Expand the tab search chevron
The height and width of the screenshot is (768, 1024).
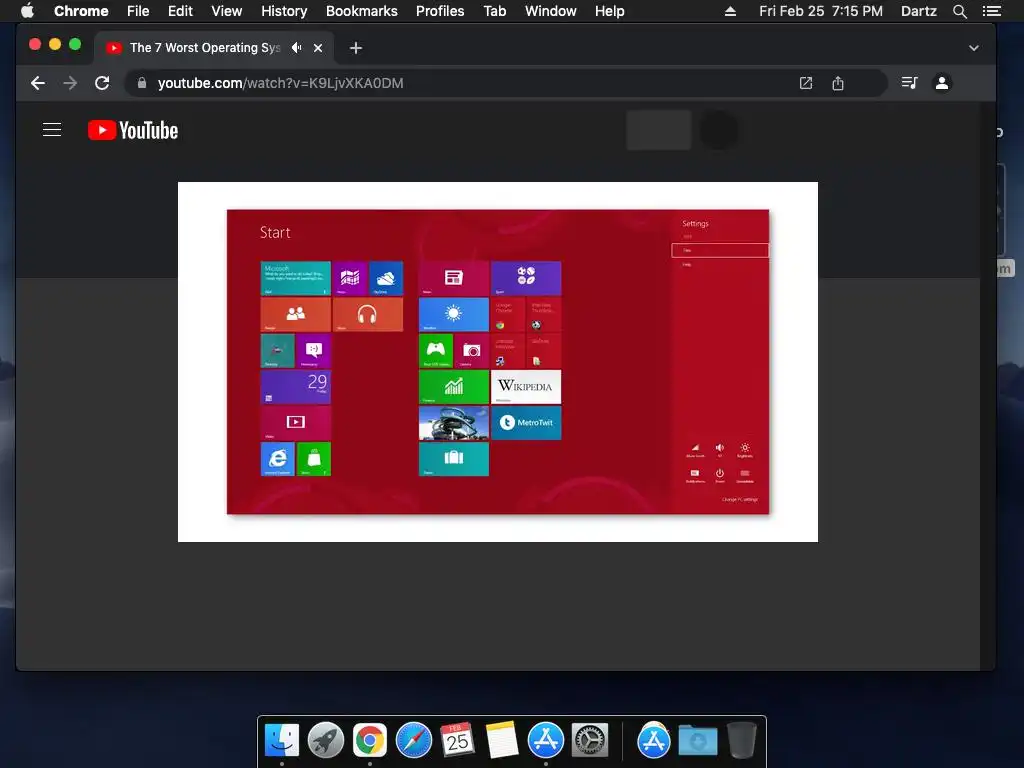(974, 48)
